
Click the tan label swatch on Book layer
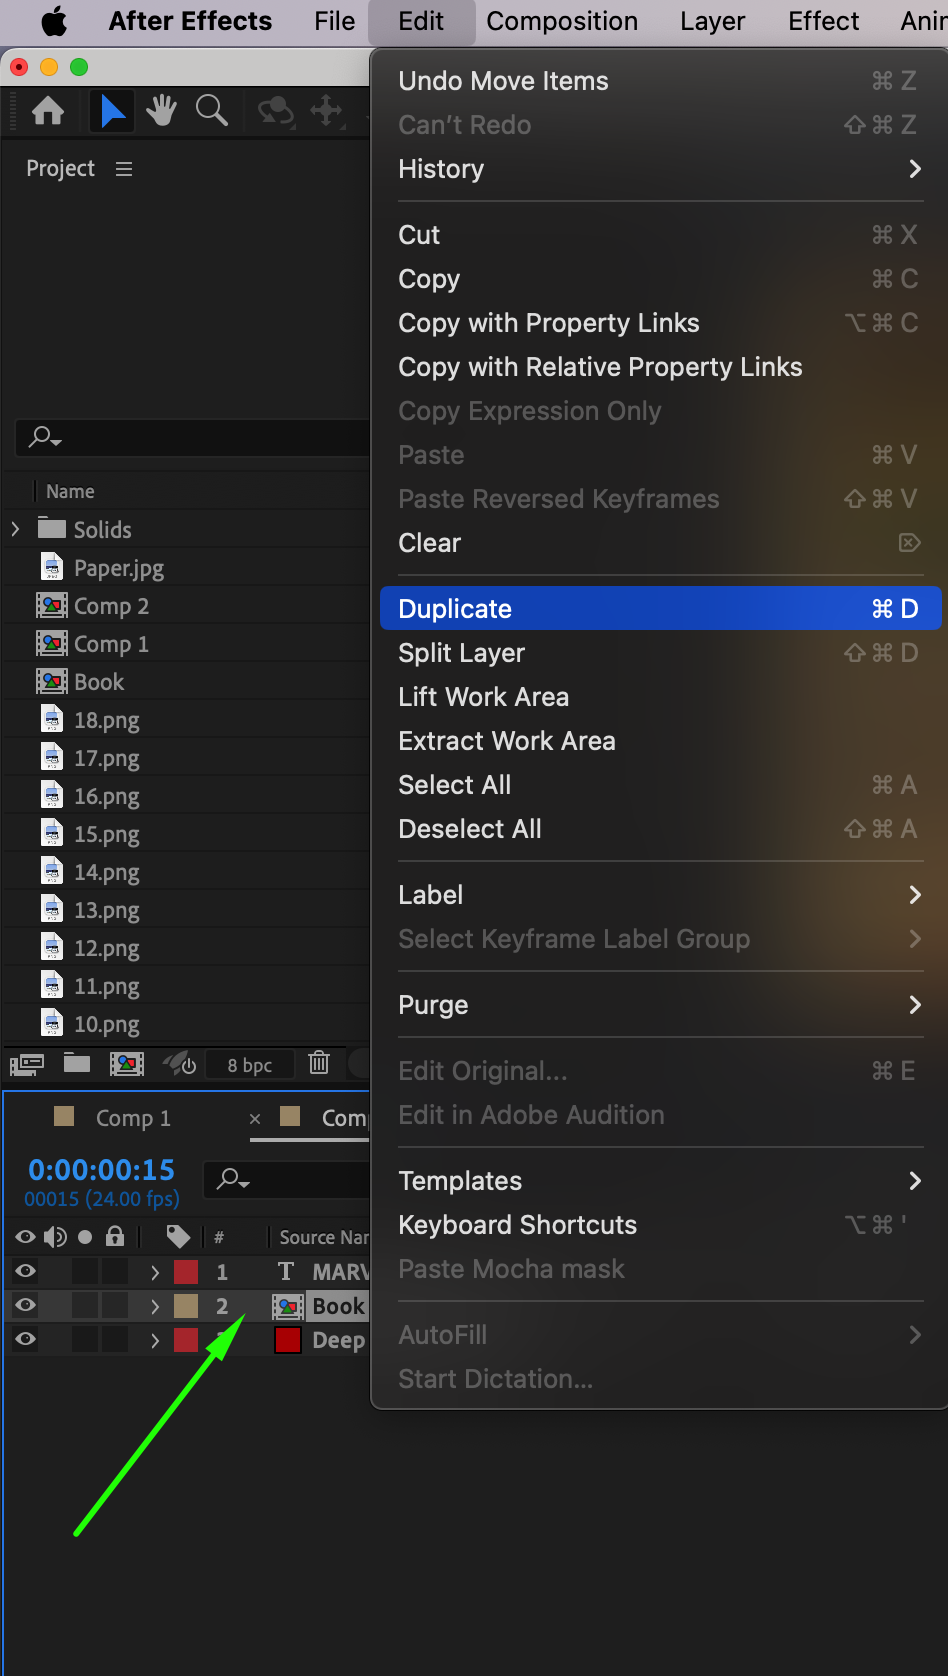point(186,1306)
